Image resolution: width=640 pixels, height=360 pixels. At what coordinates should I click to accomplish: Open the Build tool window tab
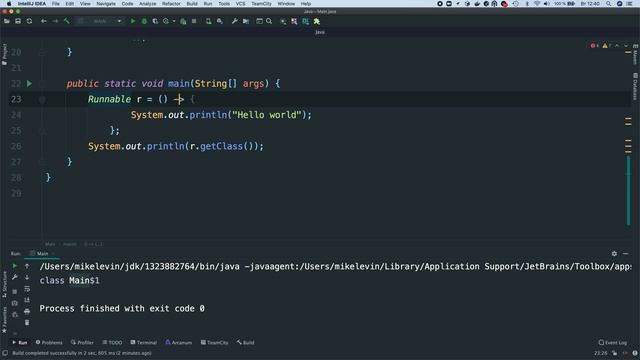point(245,342)
